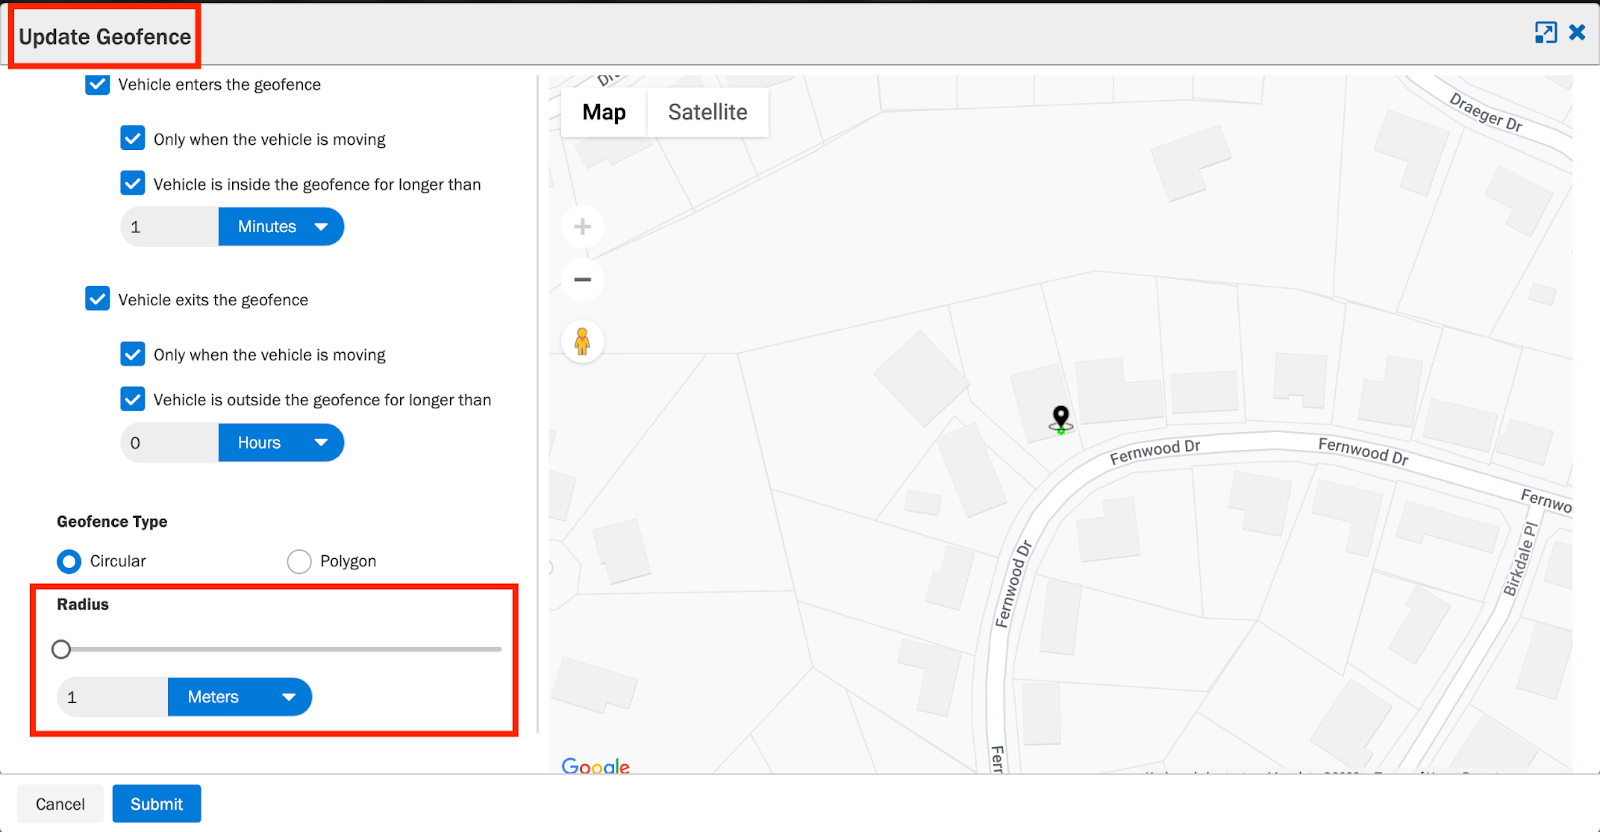1600x832 pixels.
Task: Click the outside-duration field showing 0
Action: click(x=169, y=443)
